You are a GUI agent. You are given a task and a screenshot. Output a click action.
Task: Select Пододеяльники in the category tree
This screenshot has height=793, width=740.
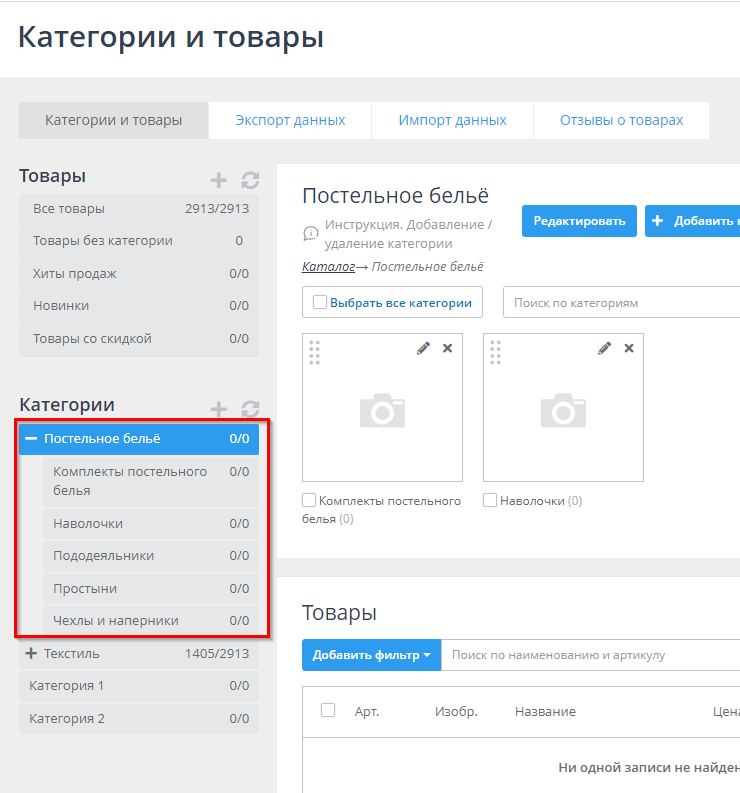click(104, 556)
